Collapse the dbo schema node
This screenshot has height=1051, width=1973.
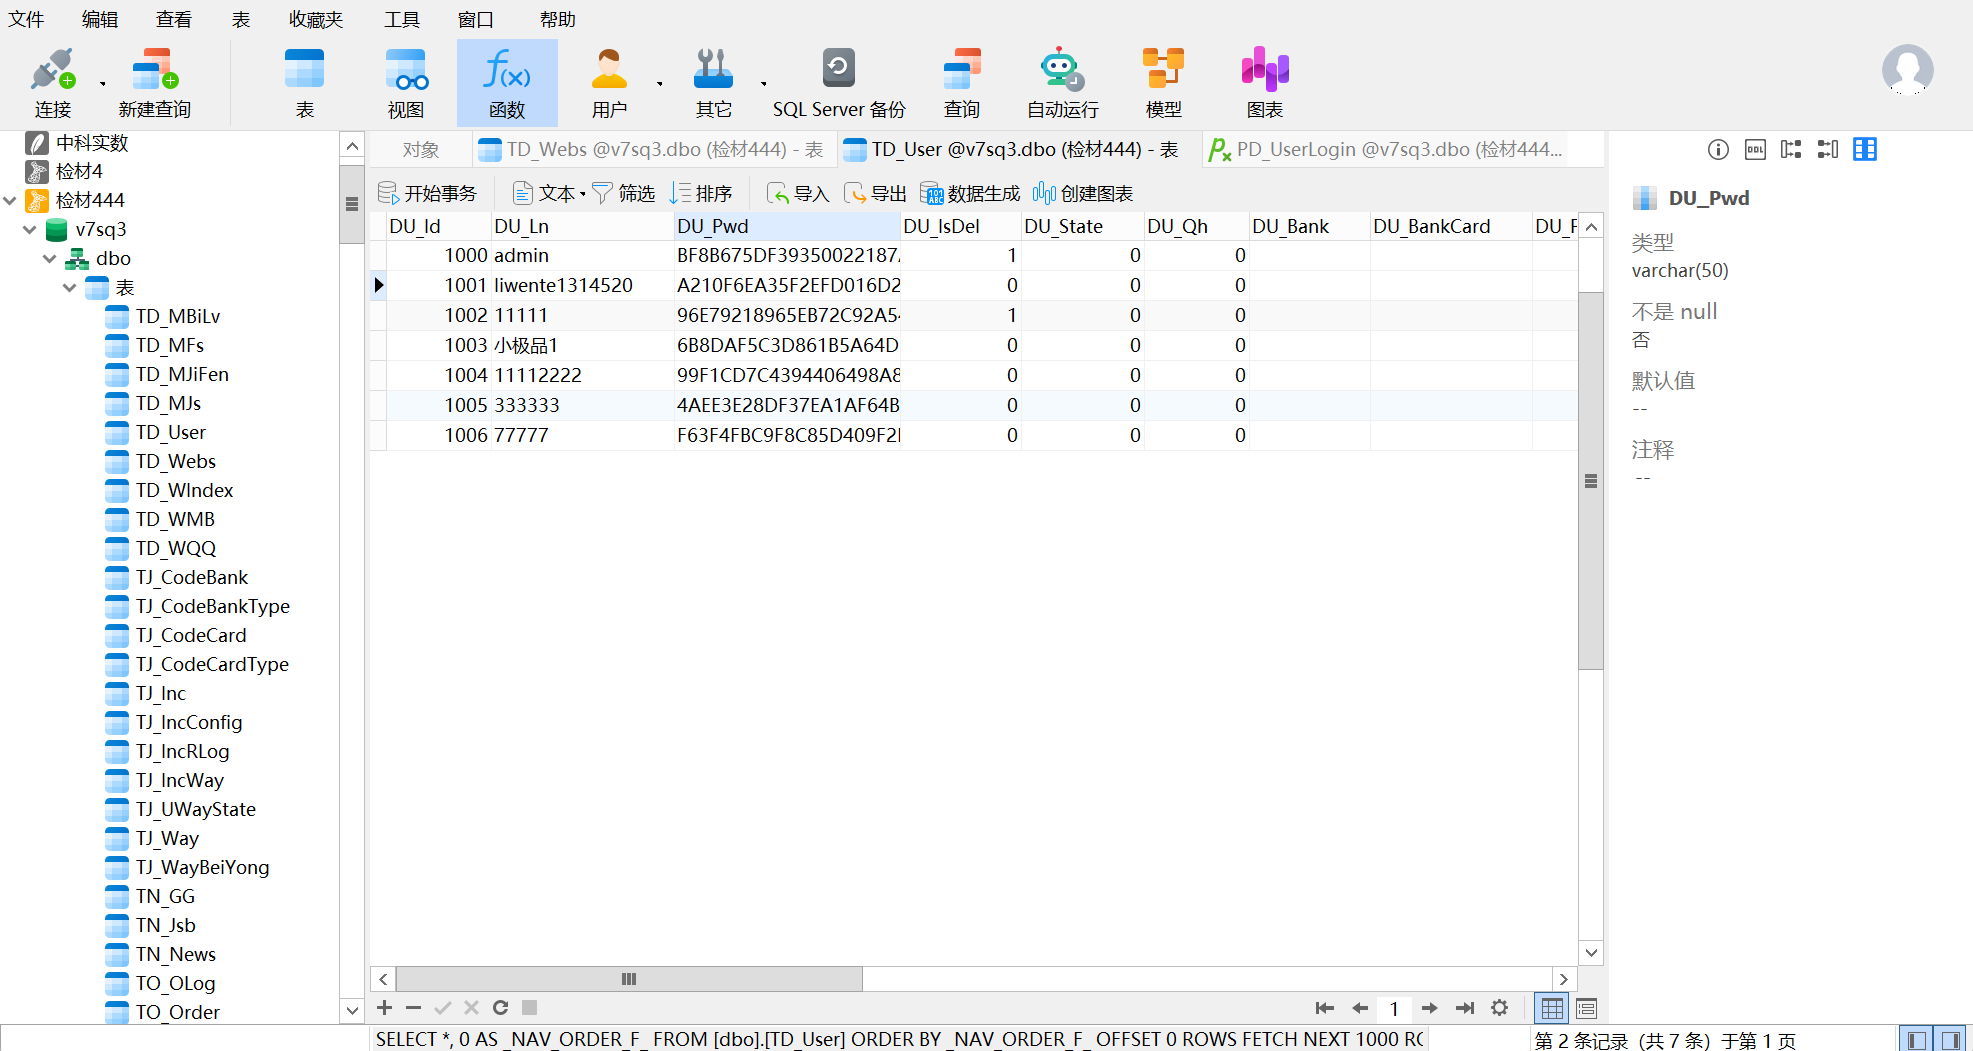tap(50, 259)
